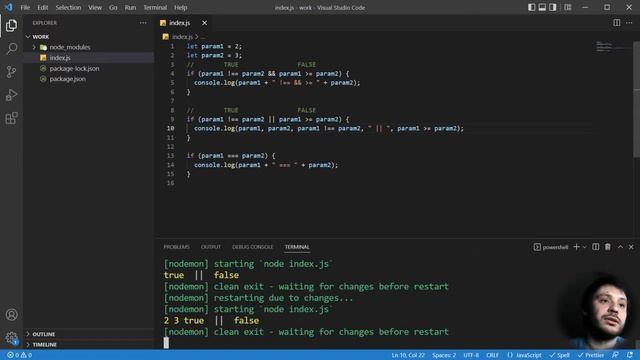Click the VS Code logo icon

pyautogui.click(x=9, y=7)
